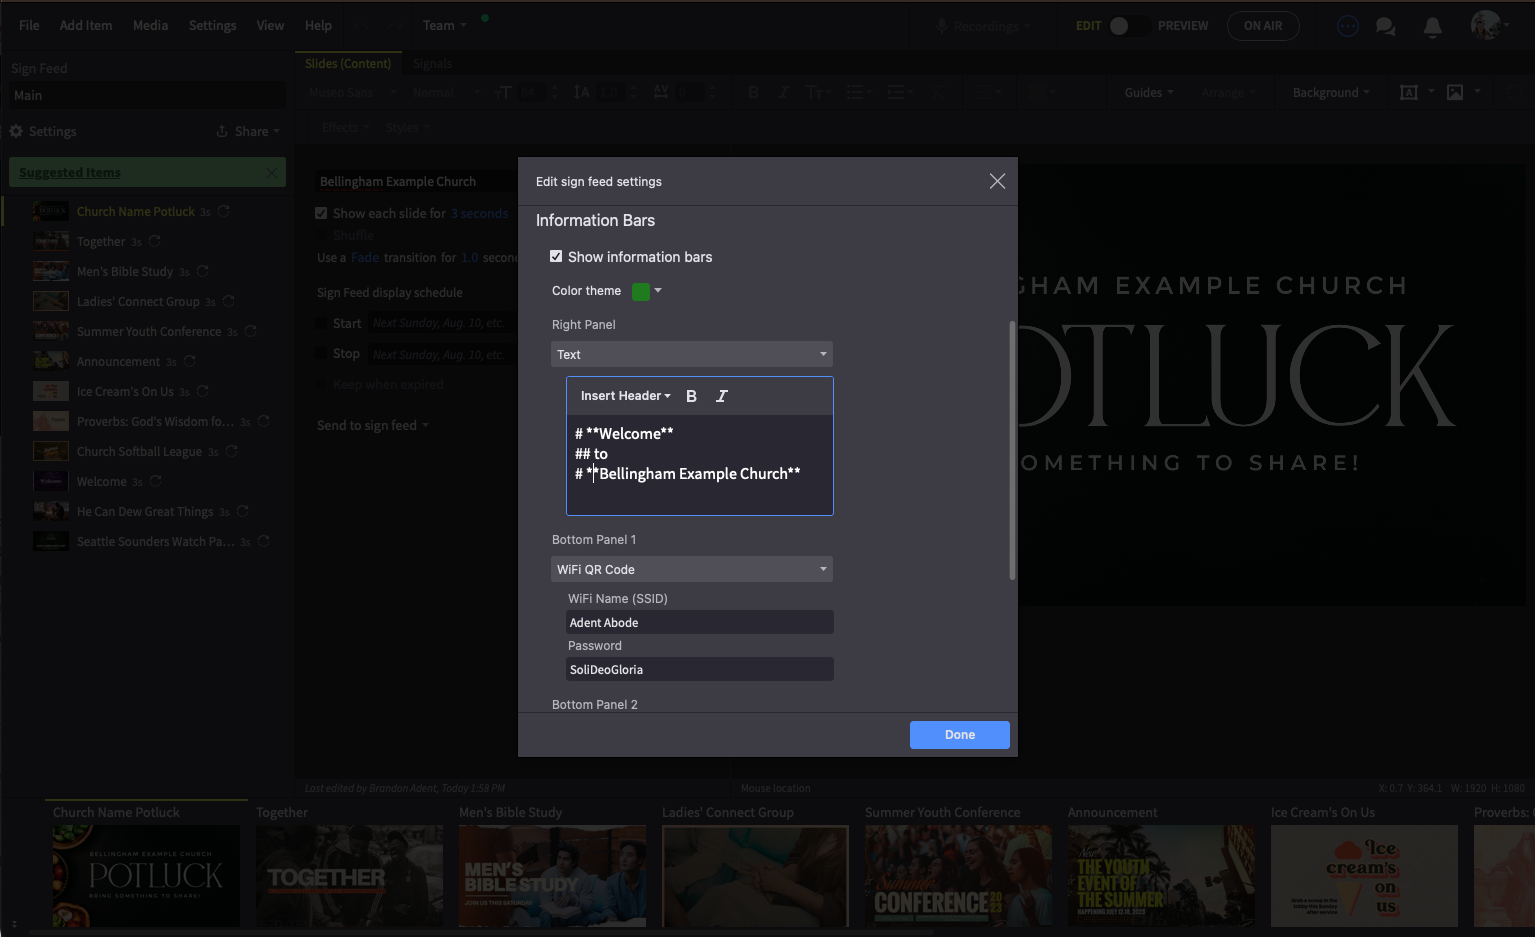
Task: Open the chat messages panel
Action: tap(1385, 26)
